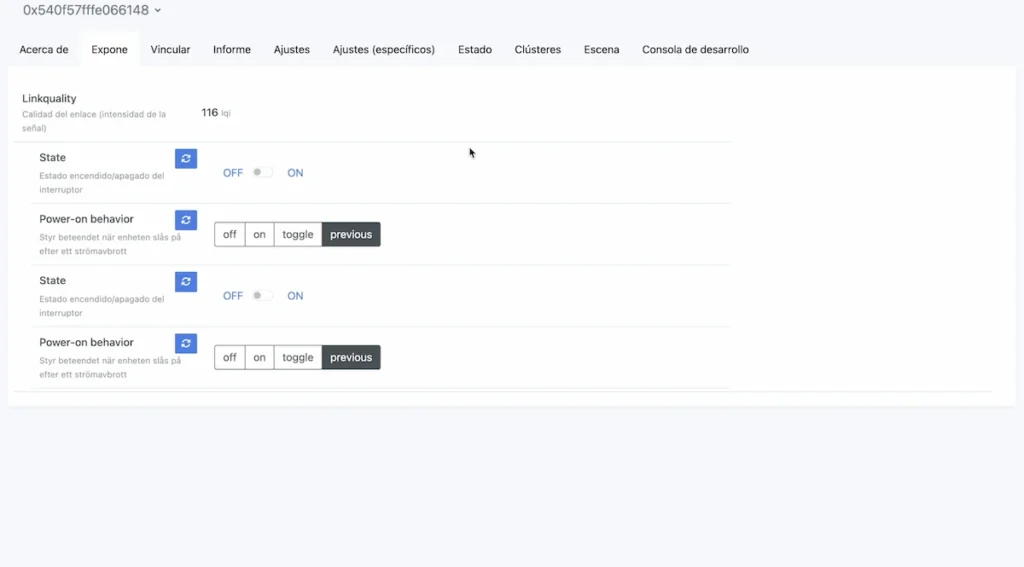Switch to the Acerca de tab
Screen dimensions: 1024x567
tap(44, 50)
